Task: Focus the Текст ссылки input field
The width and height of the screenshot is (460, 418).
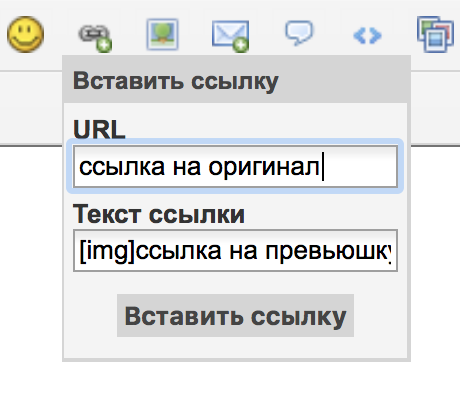Action: pyautogui.click(x=235, y=250)
